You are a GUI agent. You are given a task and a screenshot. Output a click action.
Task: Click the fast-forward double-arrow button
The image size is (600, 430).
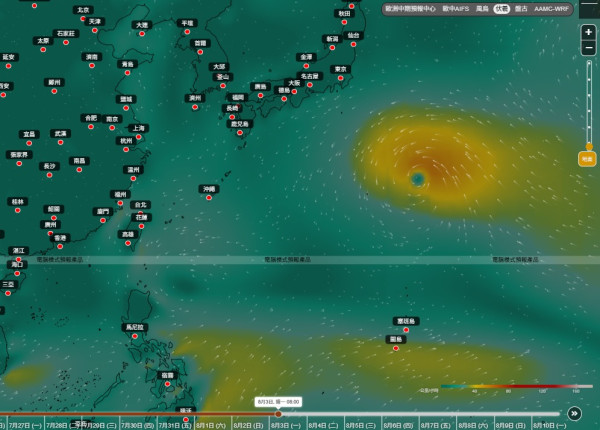coord(574,414)
